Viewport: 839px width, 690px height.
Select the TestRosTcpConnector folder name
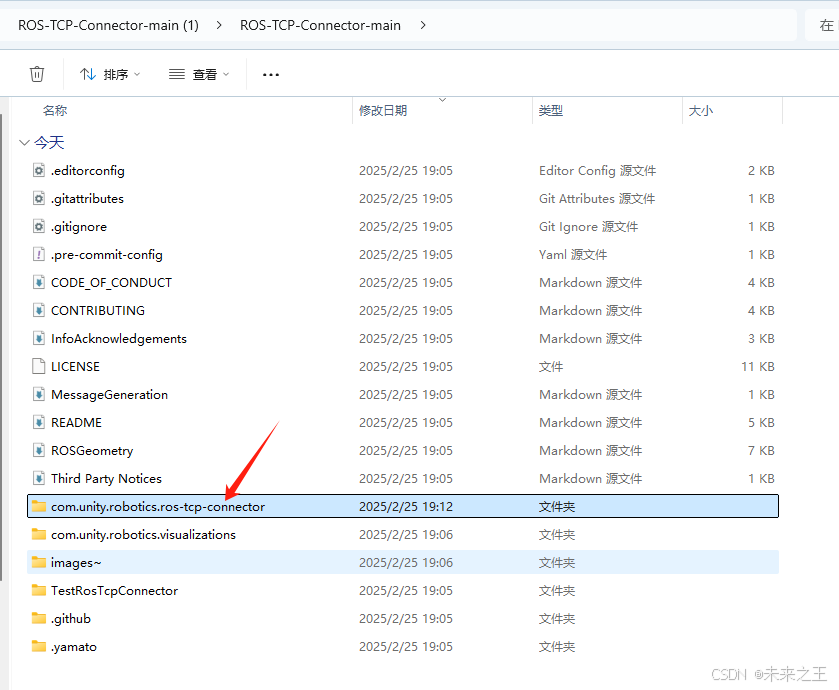pyautogui.click(x=115, y=591)
